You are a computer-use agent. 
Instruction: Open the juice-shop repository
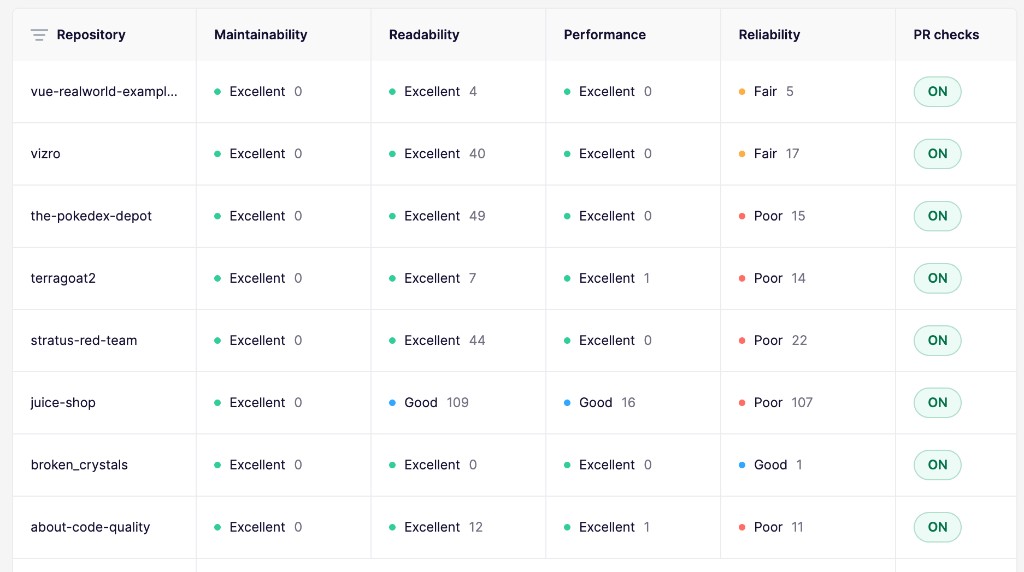point(63,403)
